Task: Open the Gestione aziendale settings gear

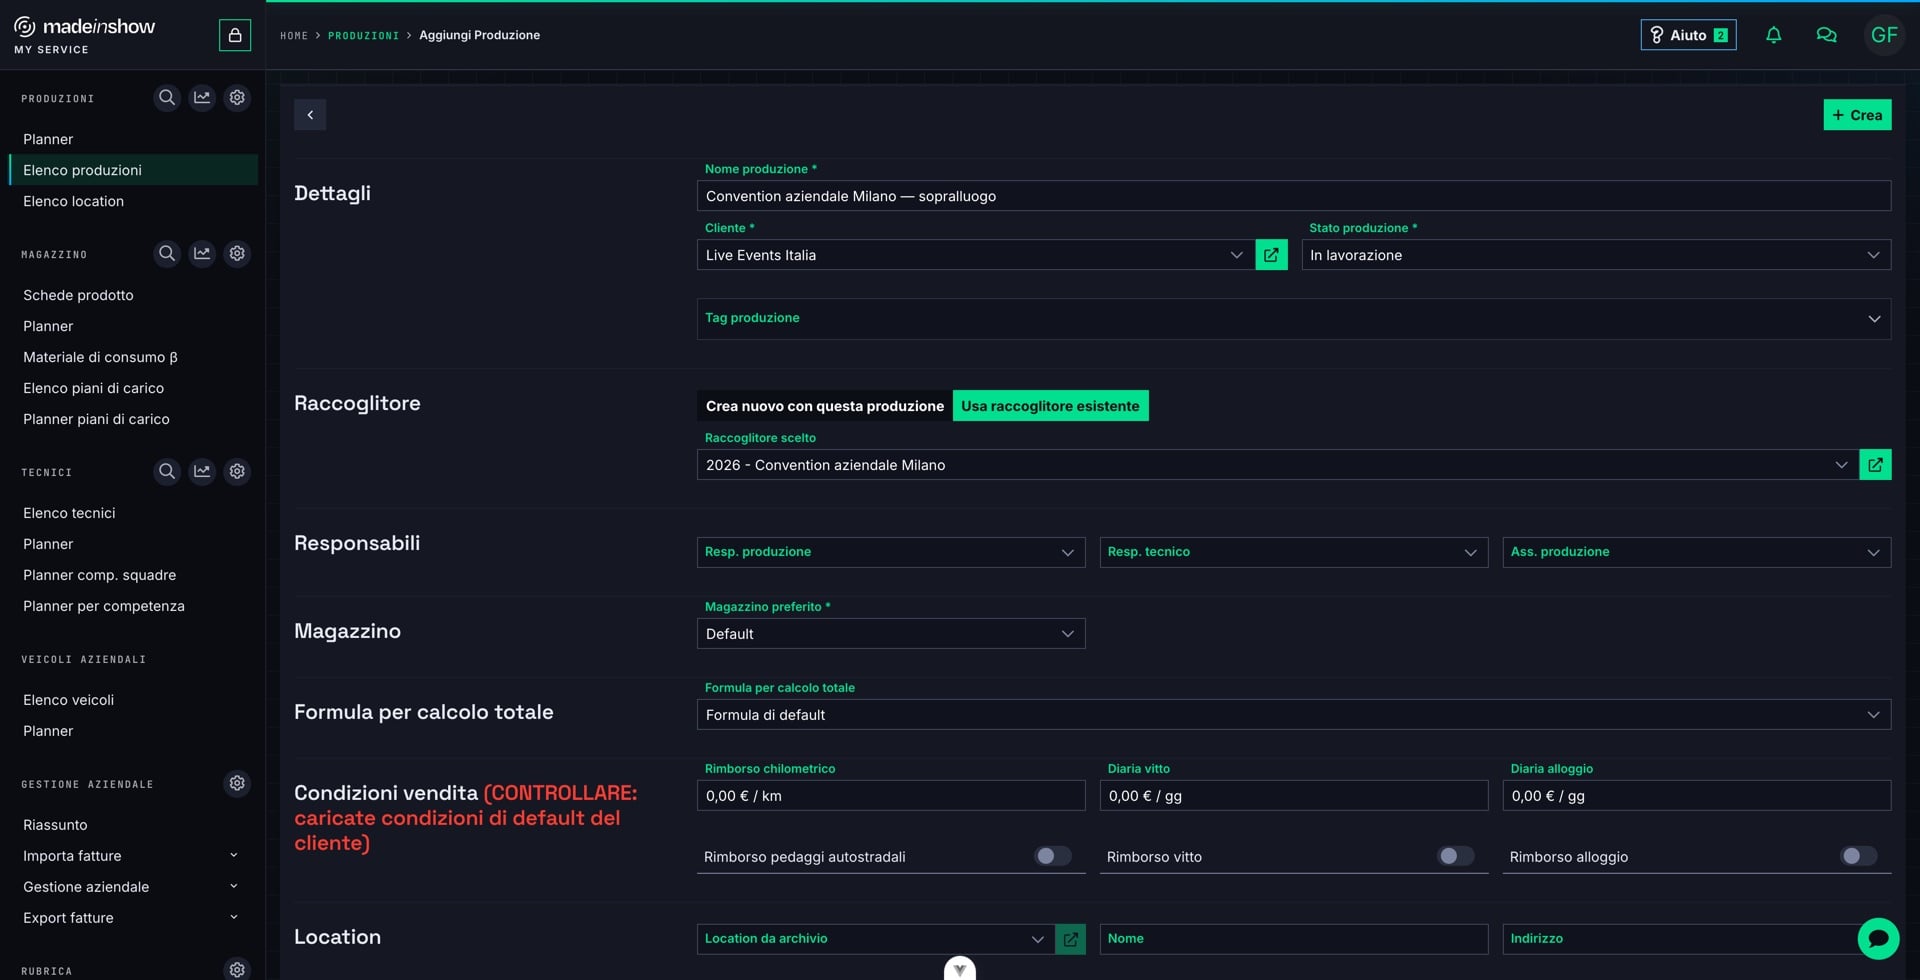Action: [x=237, y=783]
